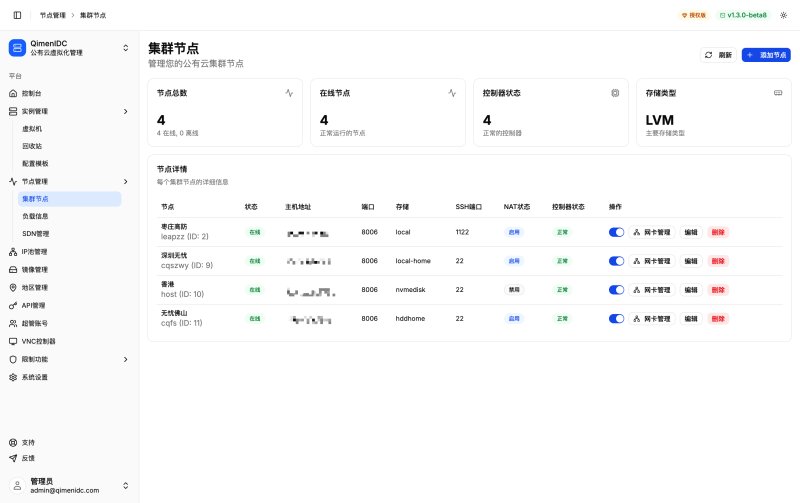800x503 pixels.
Task: Expand the 限制功能 menu chevron
Action: [x=126, y=359]
